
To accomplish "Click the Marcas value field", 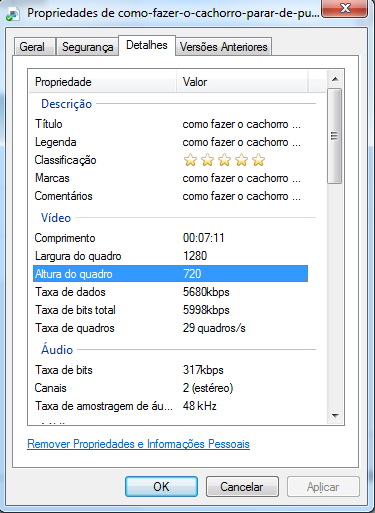I will (242, 178).
